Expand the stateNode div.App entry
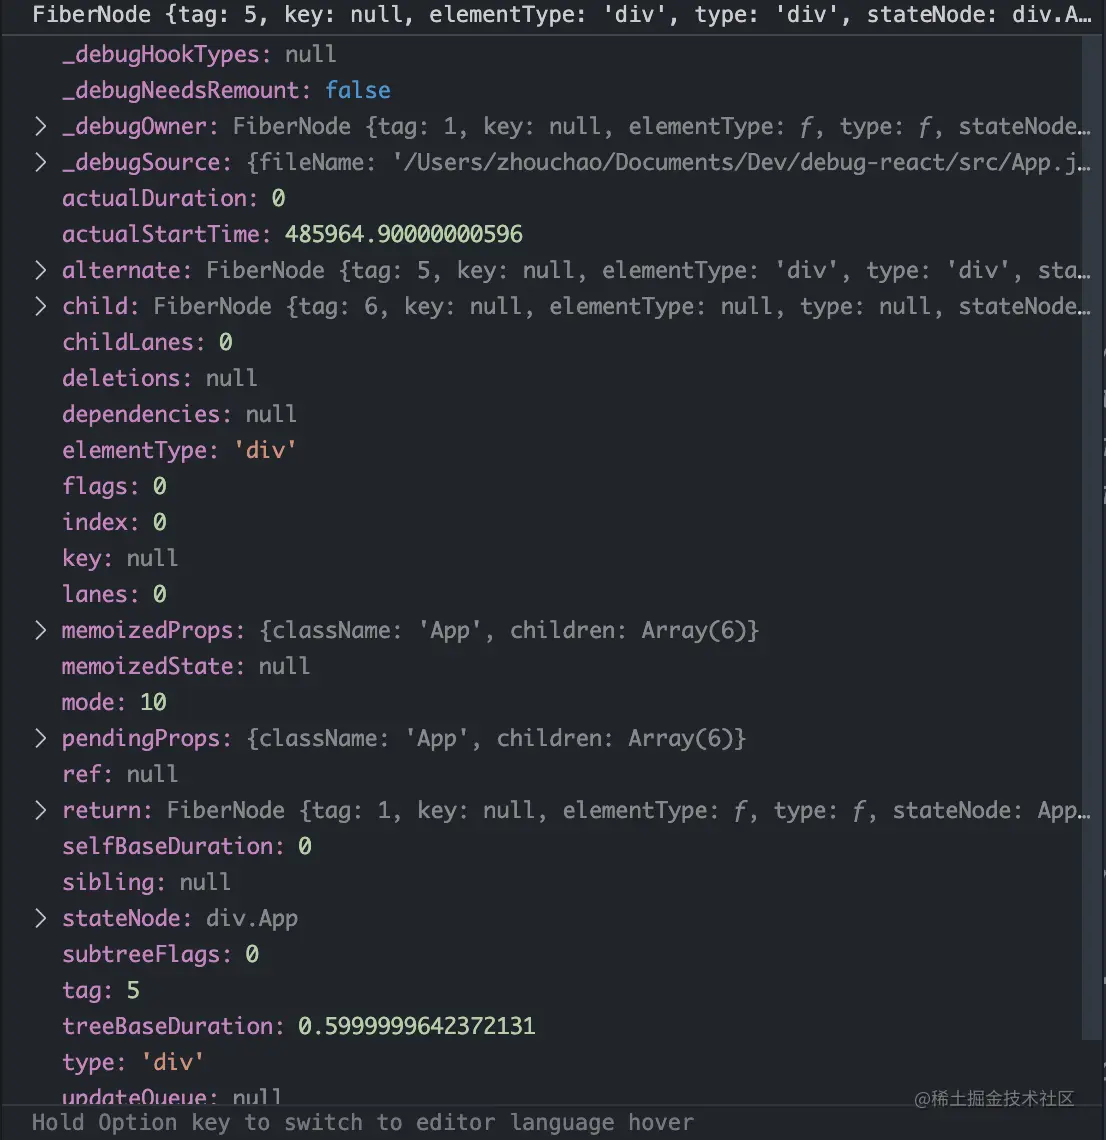Image resolution: width=1106 pixels, height=1140 pixels. (x=41, y=918)
